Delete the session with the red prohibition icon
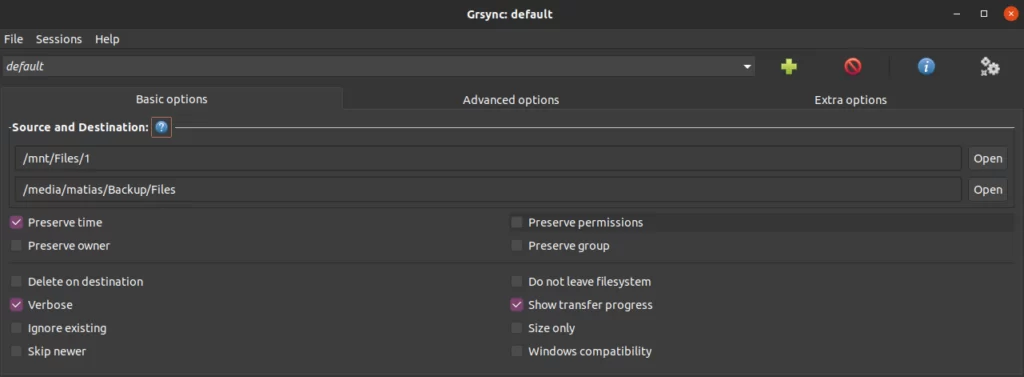1024x377 pixels. tap(852, 67)
